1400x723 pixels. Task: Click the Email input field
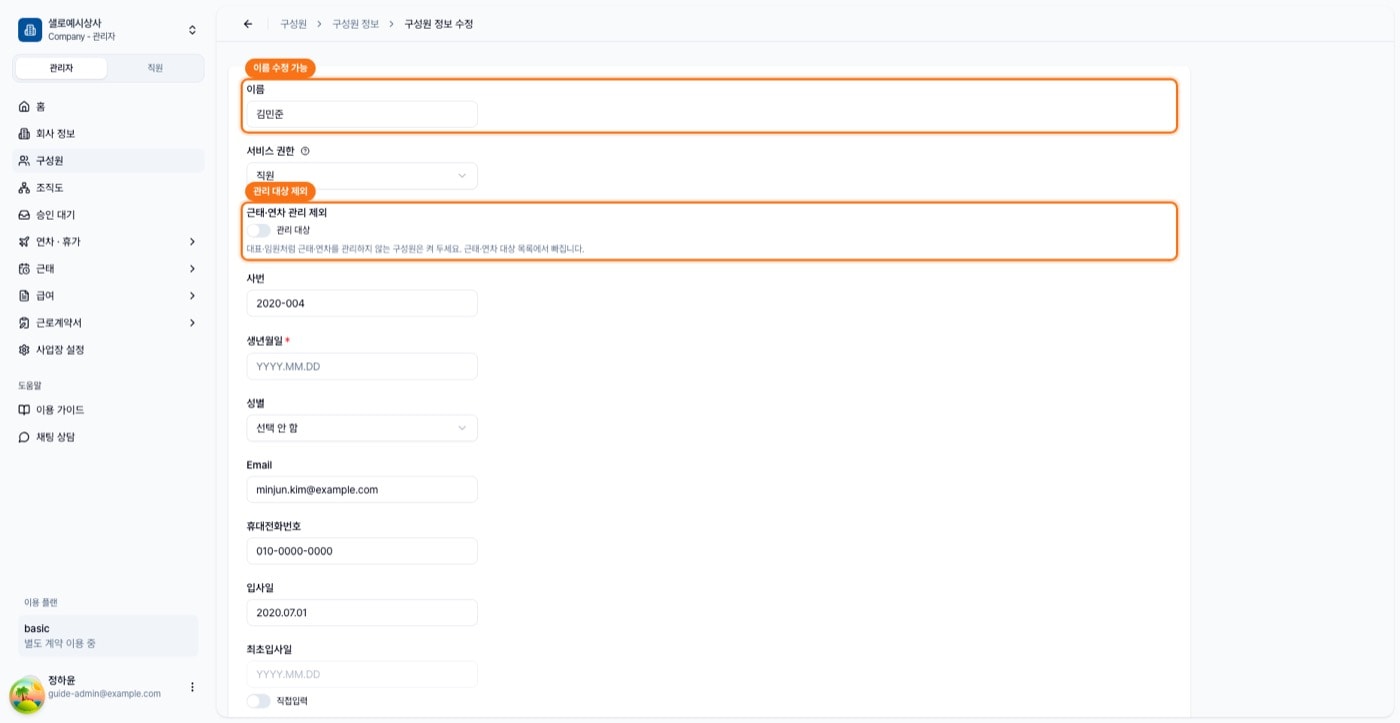(x=362, y=489)
